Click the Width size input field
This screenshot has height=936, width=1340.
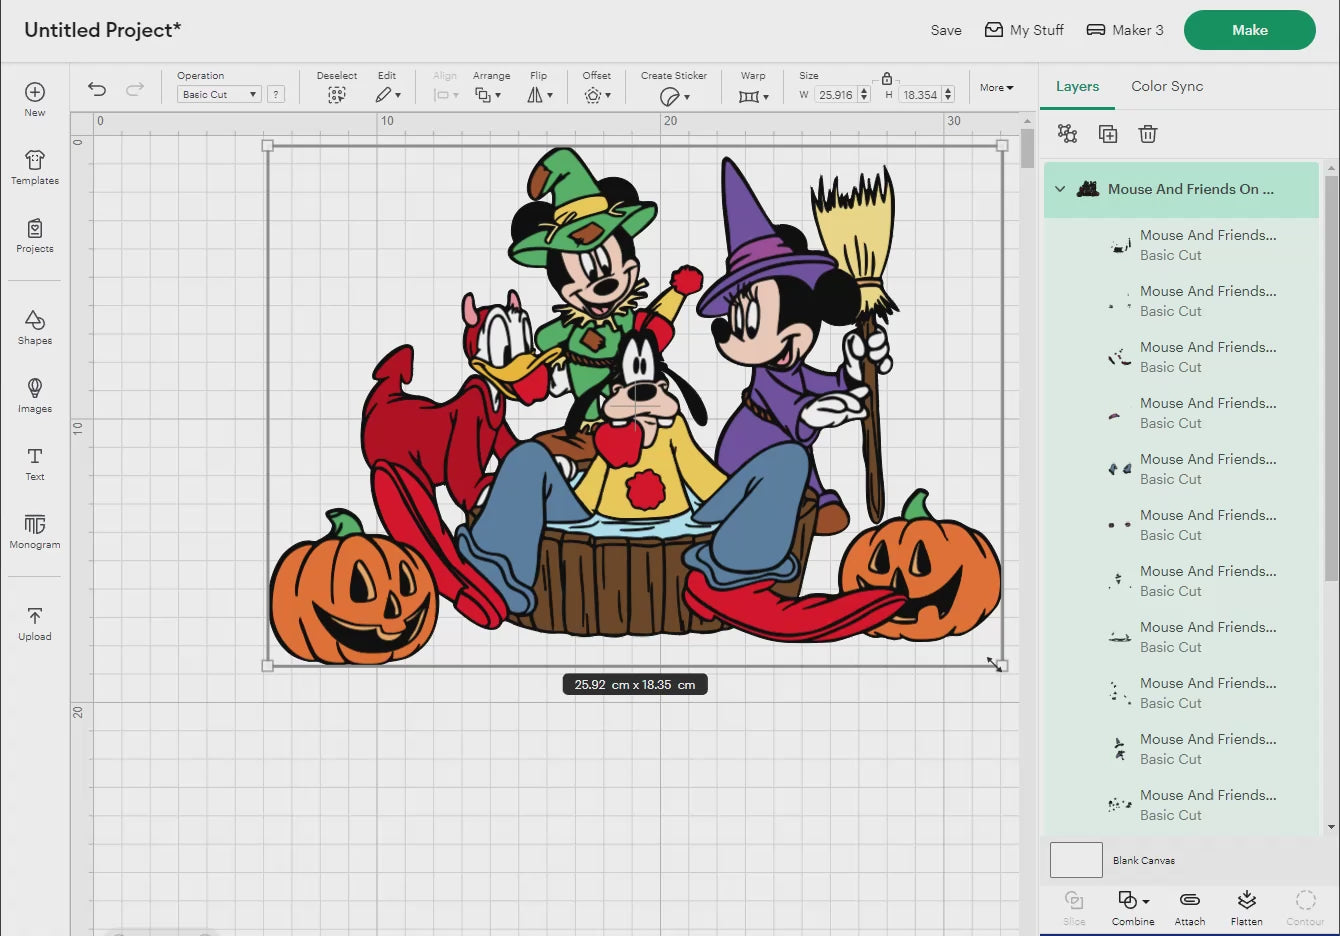[836, 95]
